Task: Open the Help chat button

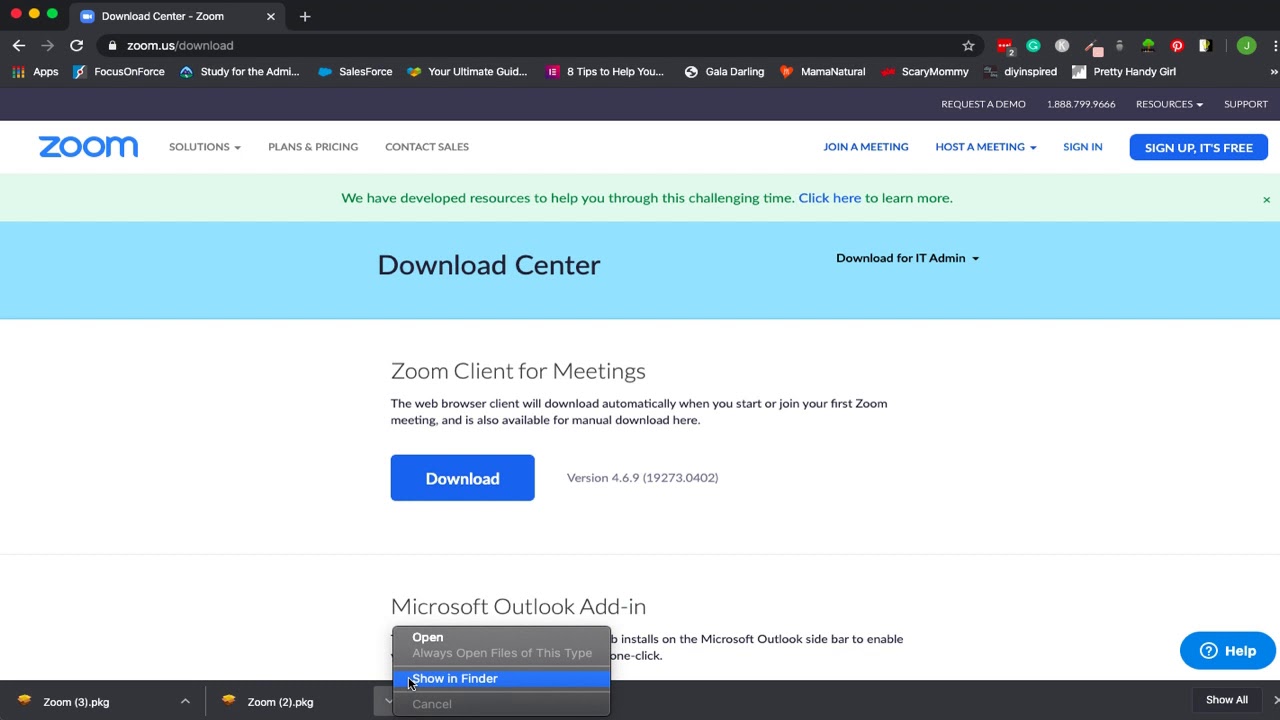Action: tap(1228, 651)
